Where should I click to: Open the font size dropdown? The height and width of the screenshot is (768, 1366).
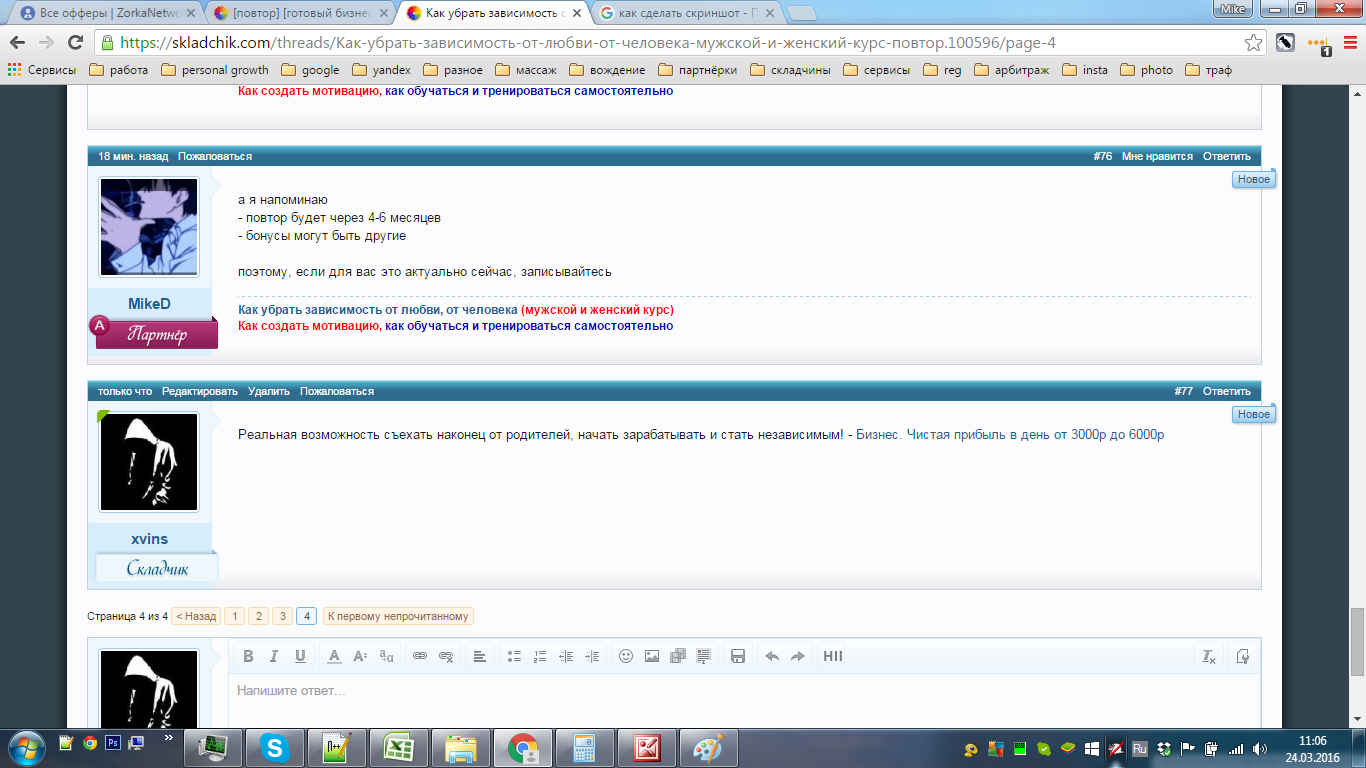tap(360, 656)
